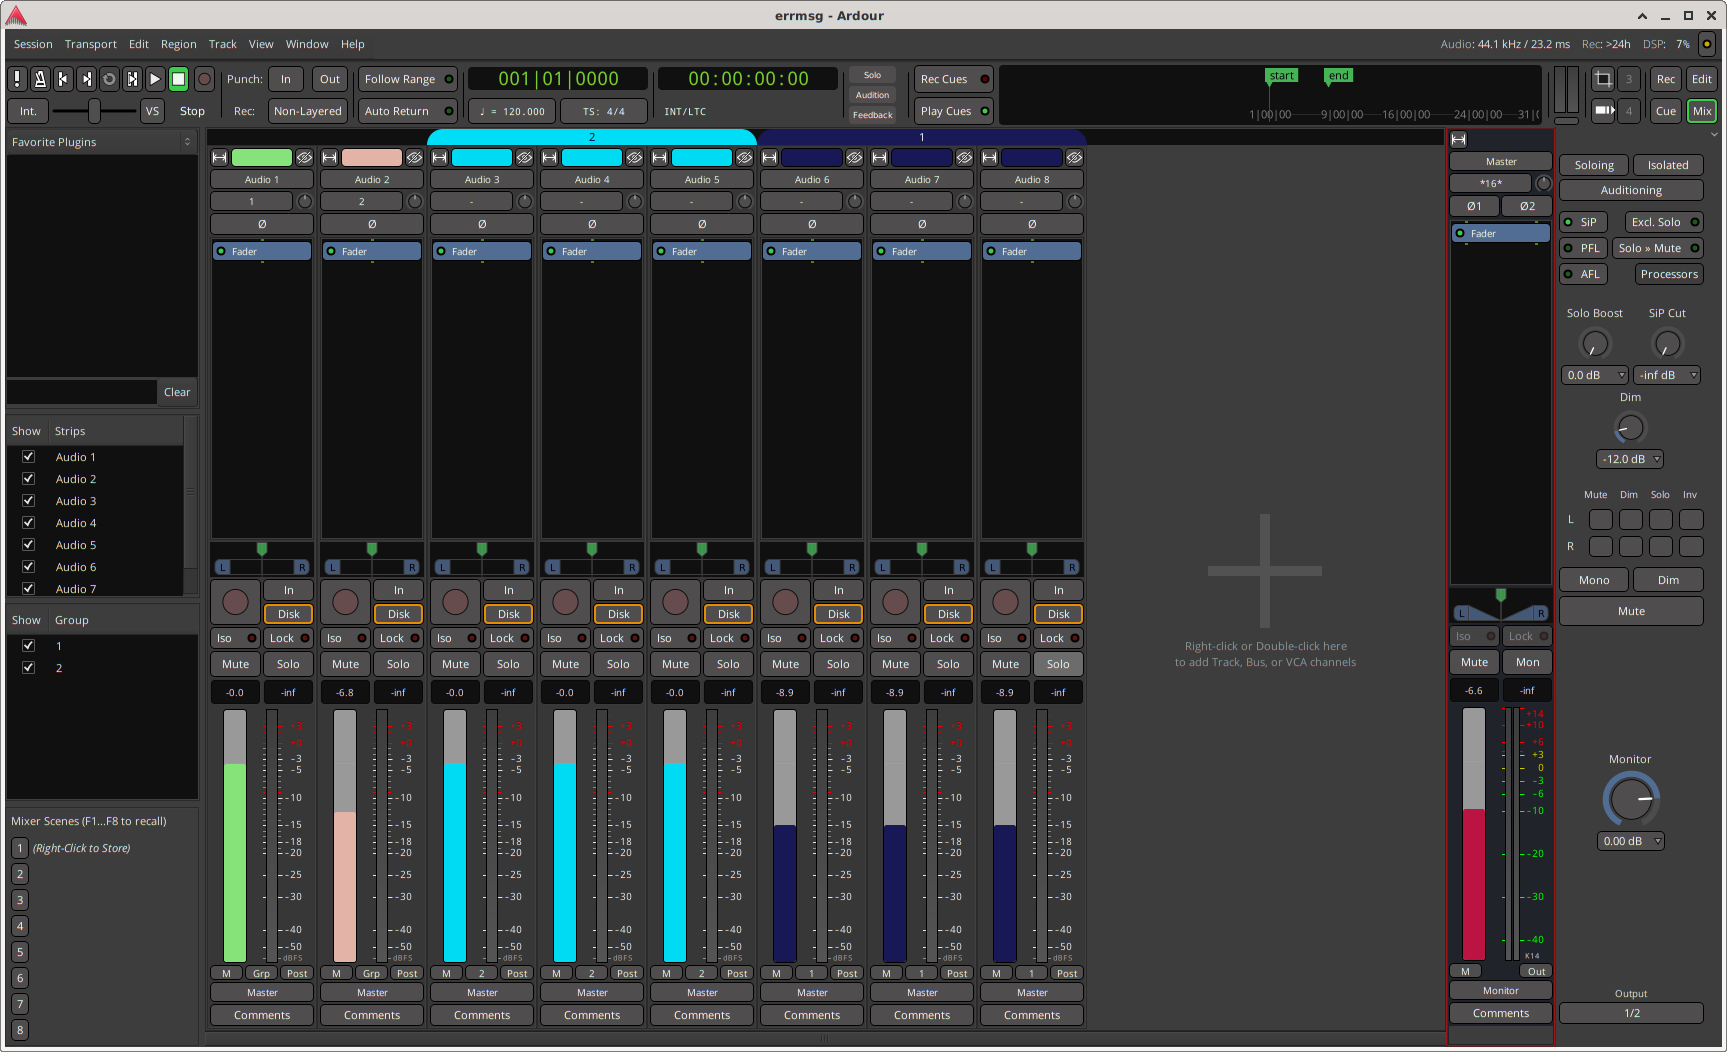The width and height of the screenshot is (1727, 1052).
Task: Click the global record button
Action: coord(204,79)
